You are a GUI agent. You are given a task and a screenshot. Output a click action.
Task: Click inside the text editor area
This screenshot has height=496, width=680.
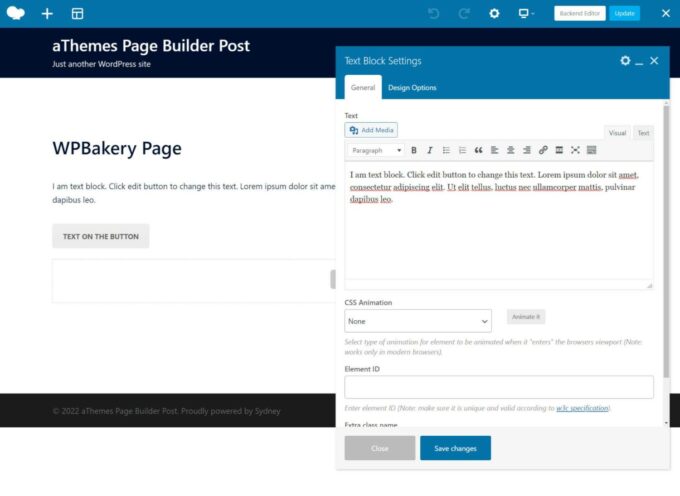click(x=499, y=221)
